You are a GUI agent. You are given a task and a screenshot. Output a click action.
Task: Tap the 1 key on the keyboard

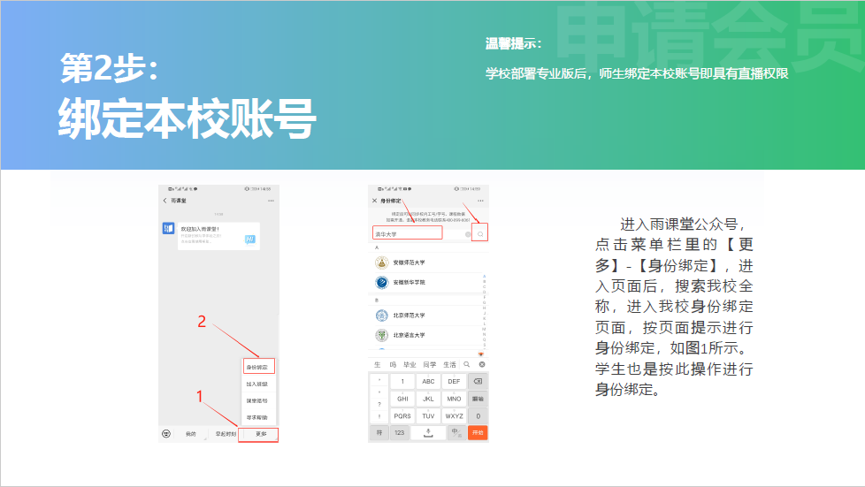pos(402,381)
